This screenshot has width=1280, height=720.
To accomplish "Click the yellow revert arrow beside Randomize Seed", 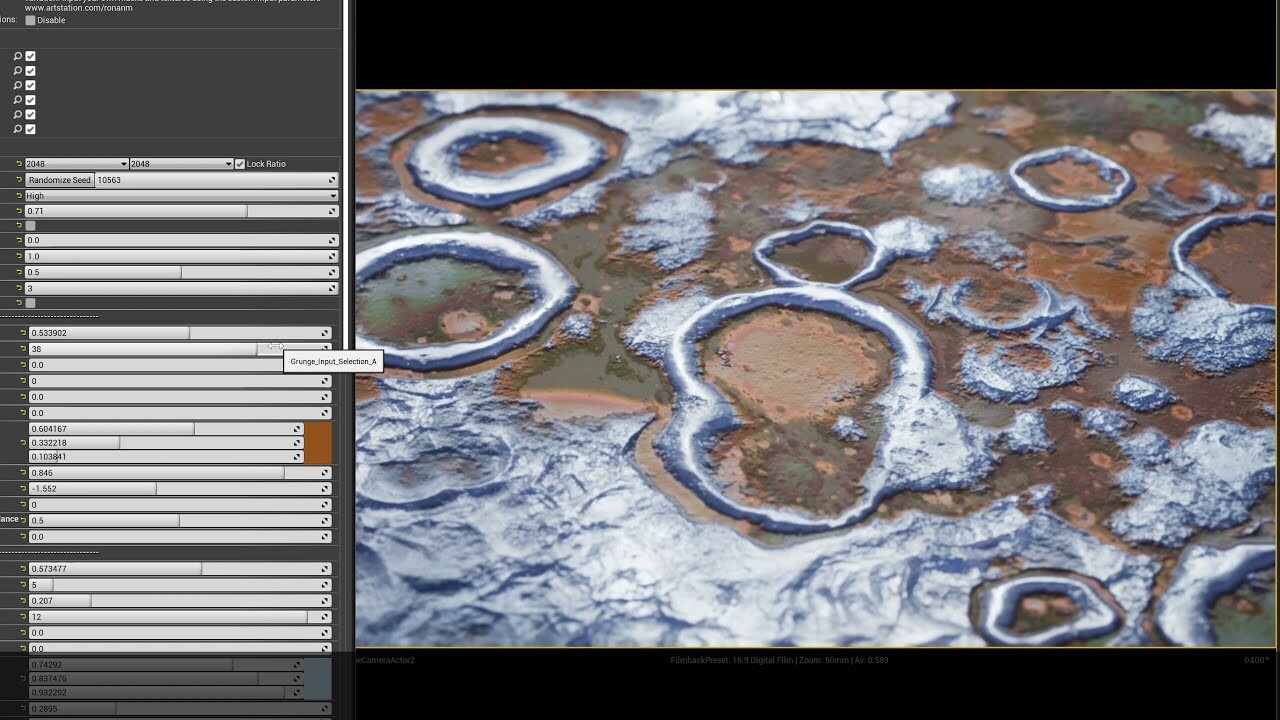I will coord(20,180).
